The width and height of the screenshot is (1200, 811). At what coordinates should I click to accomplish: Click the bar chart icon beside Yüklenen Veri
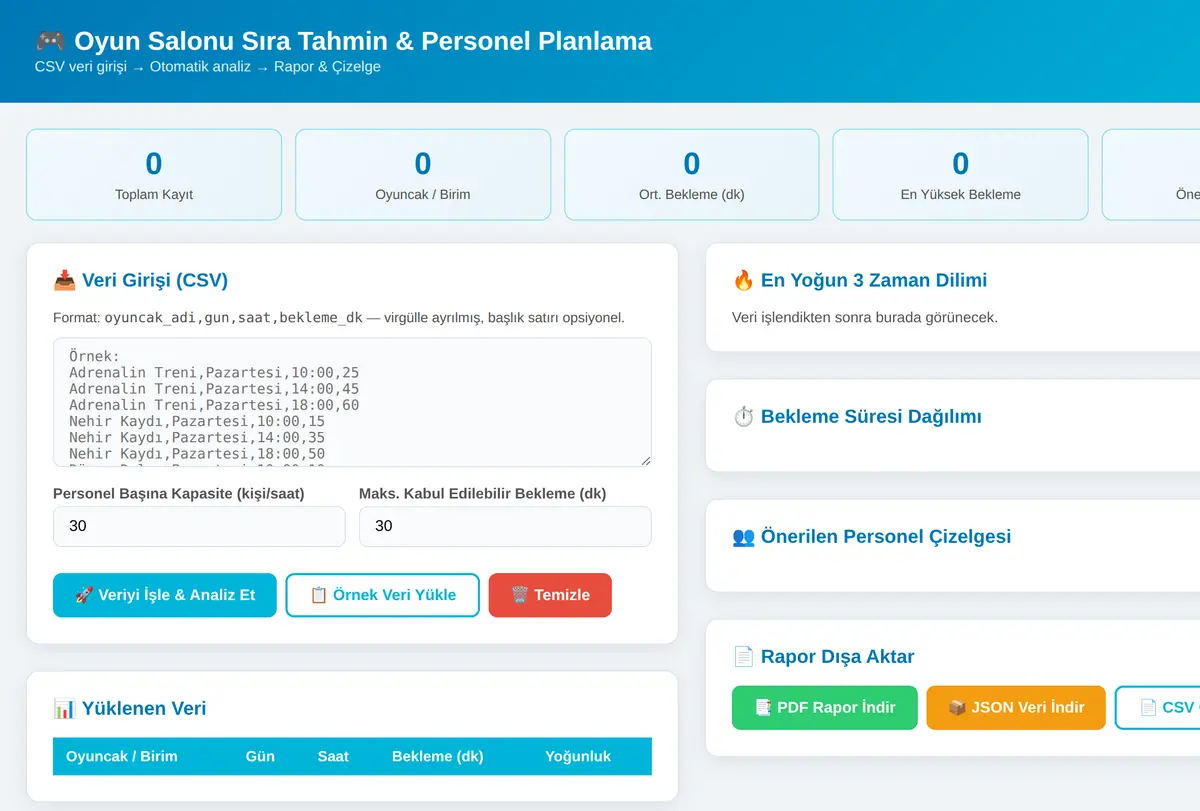coord(64,708)
